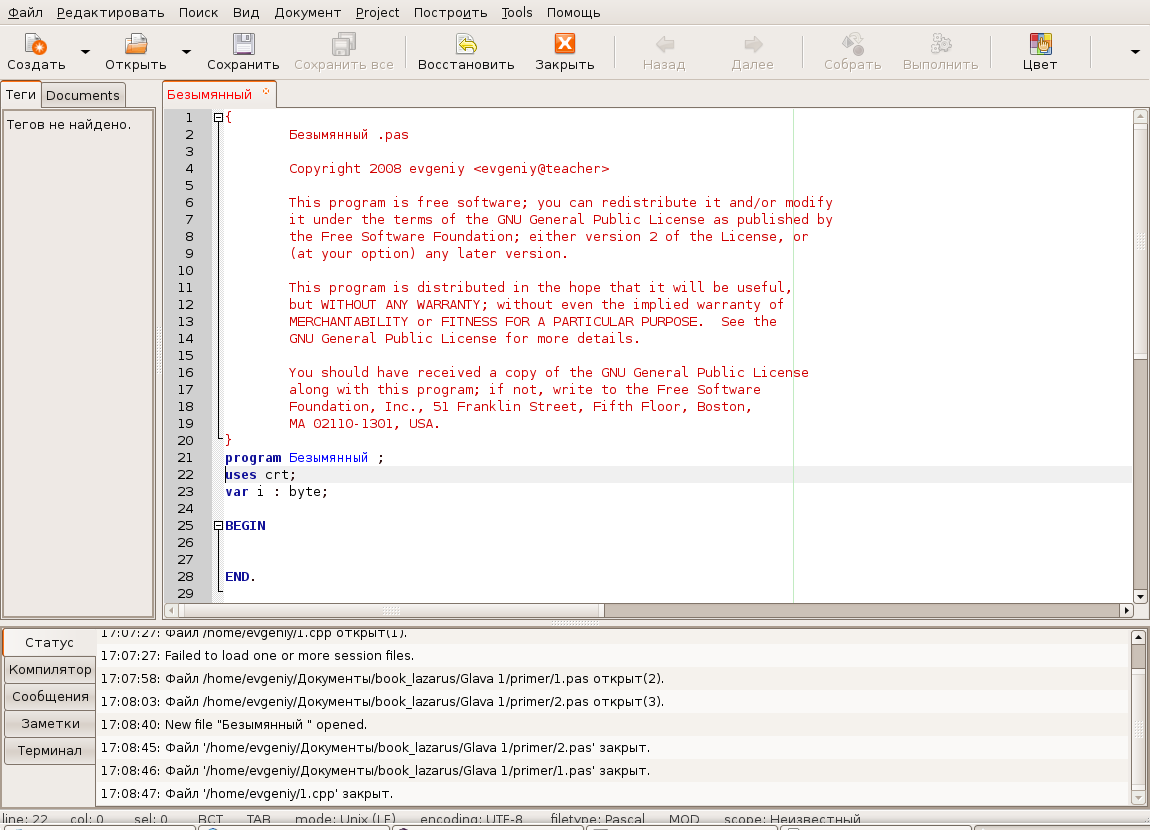The image size is (1150, 830).
Task: Click 'uses crt;' on line 22
Action: tap(260, 474)
